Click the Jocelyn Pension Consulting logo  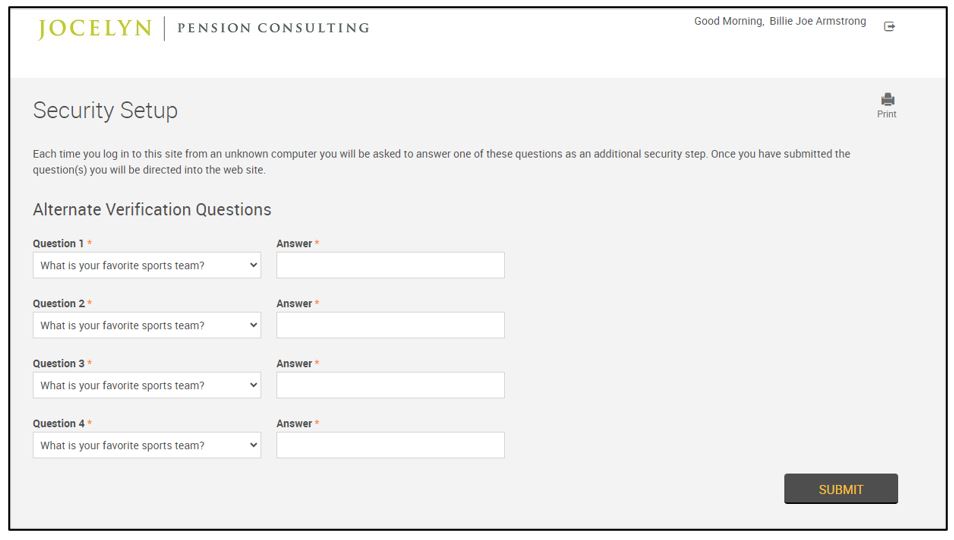[203, 28]
